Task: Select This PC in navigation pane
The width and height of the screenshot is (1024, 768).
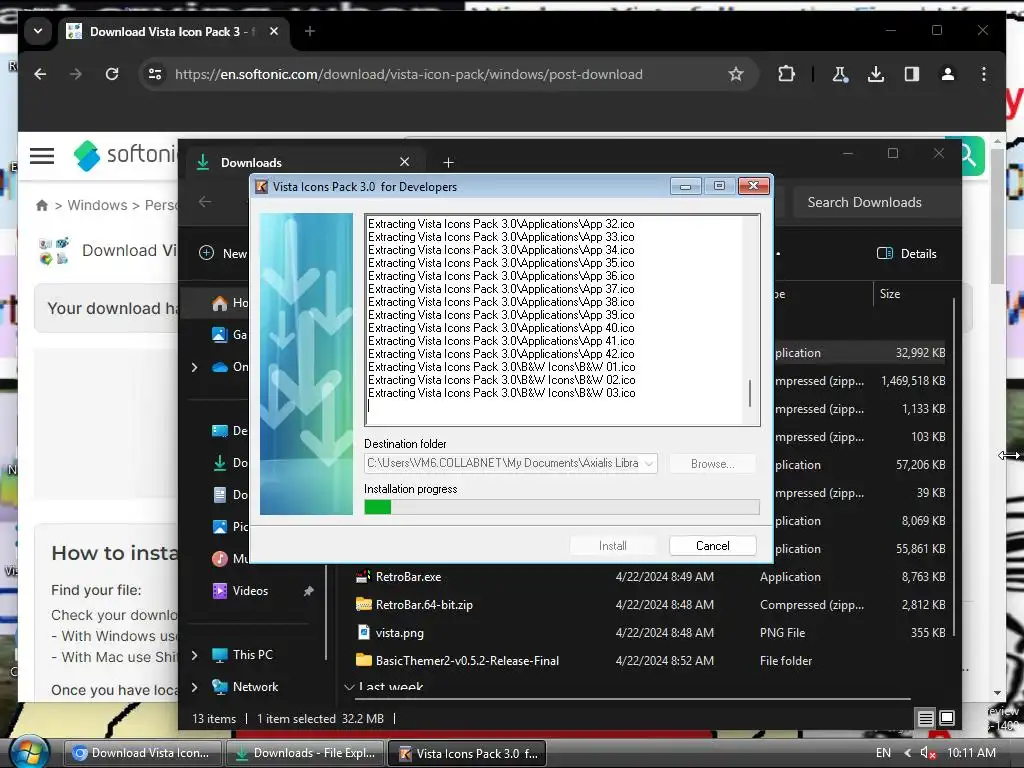Action: coord(242,655)
